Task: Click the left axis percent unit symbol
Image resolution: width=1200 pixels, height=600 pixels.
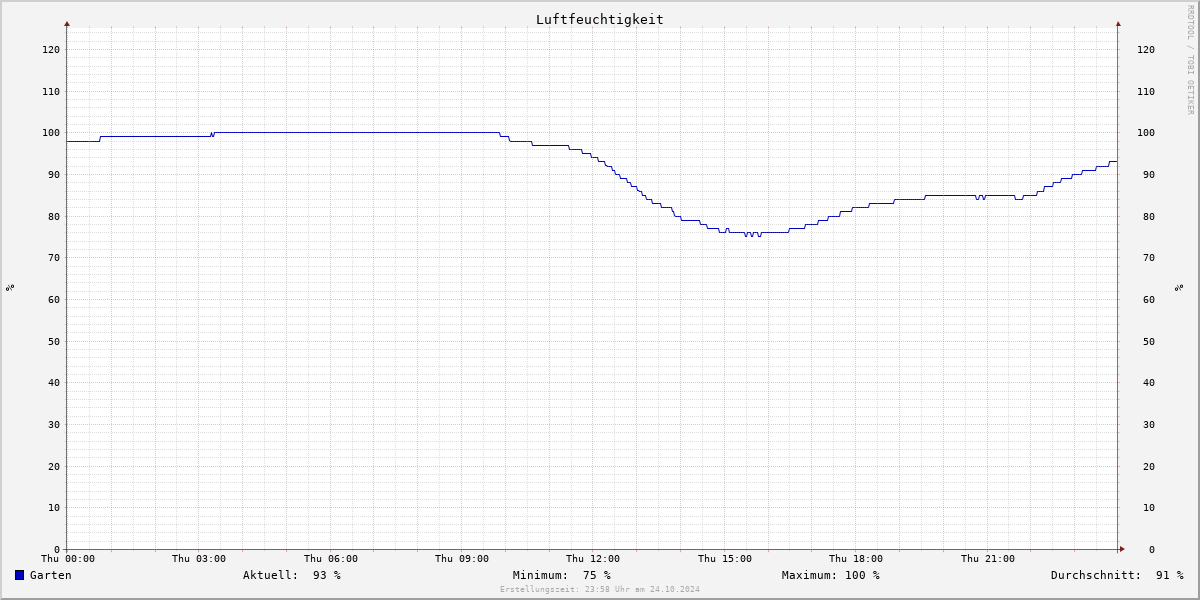Action: click(10, 288)
